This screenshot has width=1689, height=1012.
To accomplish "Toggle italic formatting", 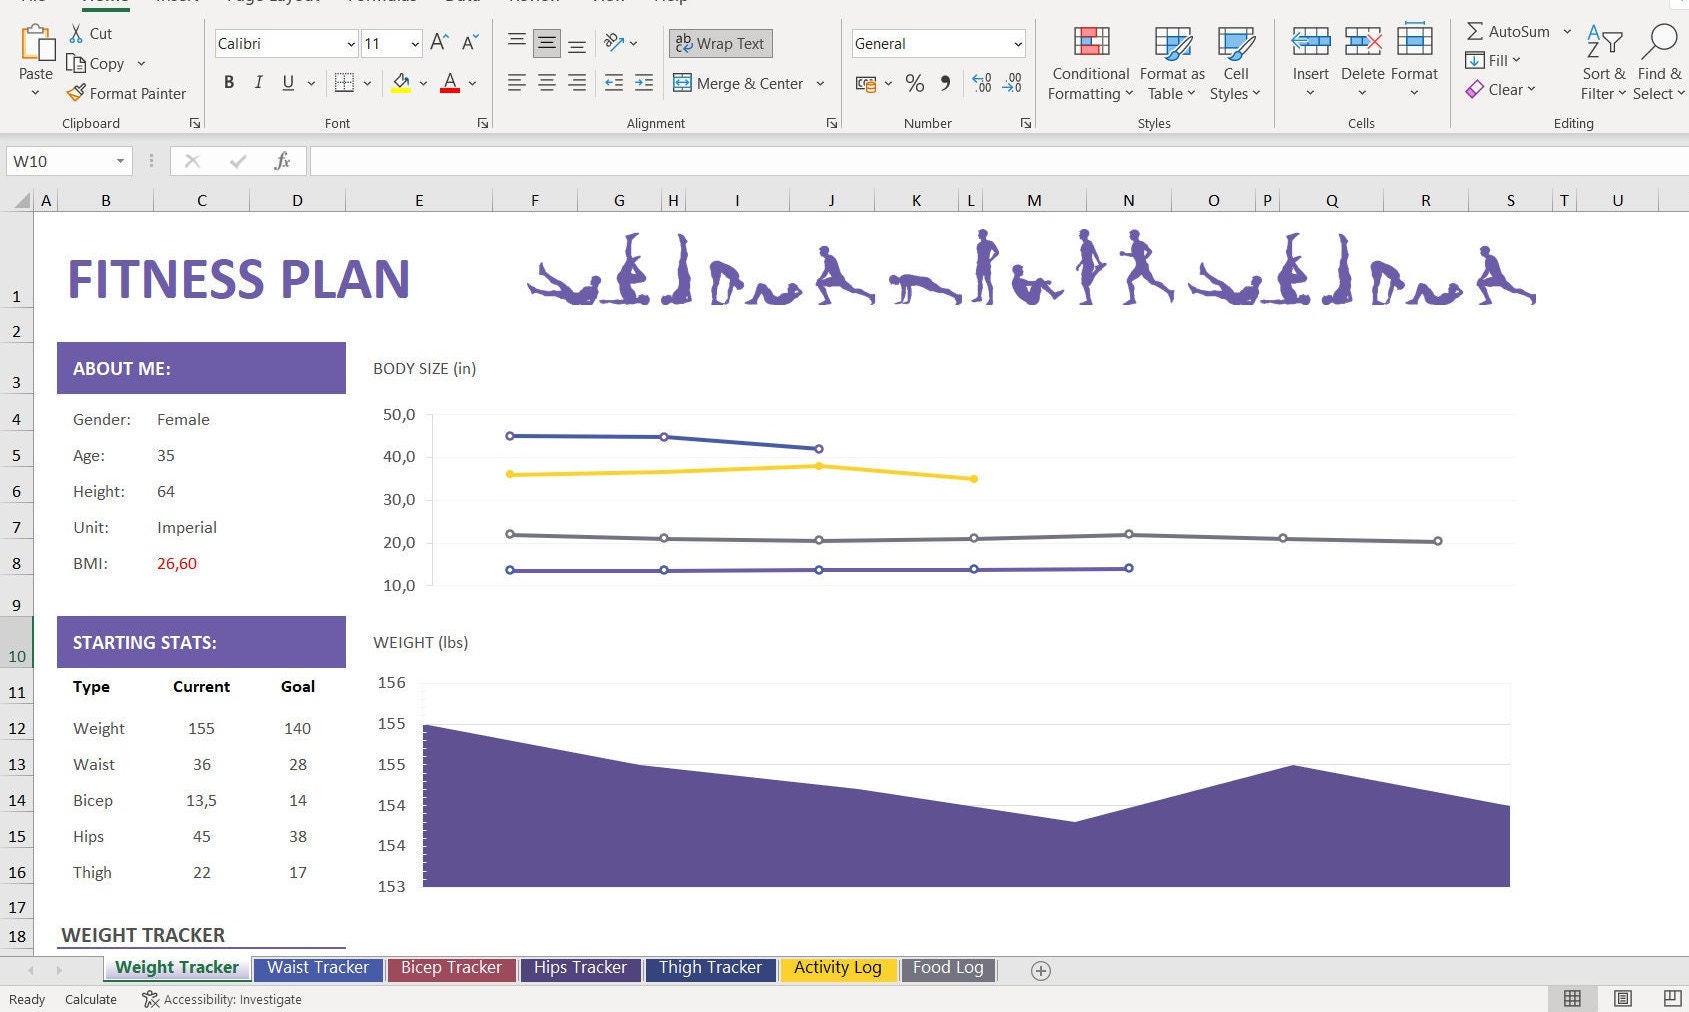I will (x=258, y=82).
